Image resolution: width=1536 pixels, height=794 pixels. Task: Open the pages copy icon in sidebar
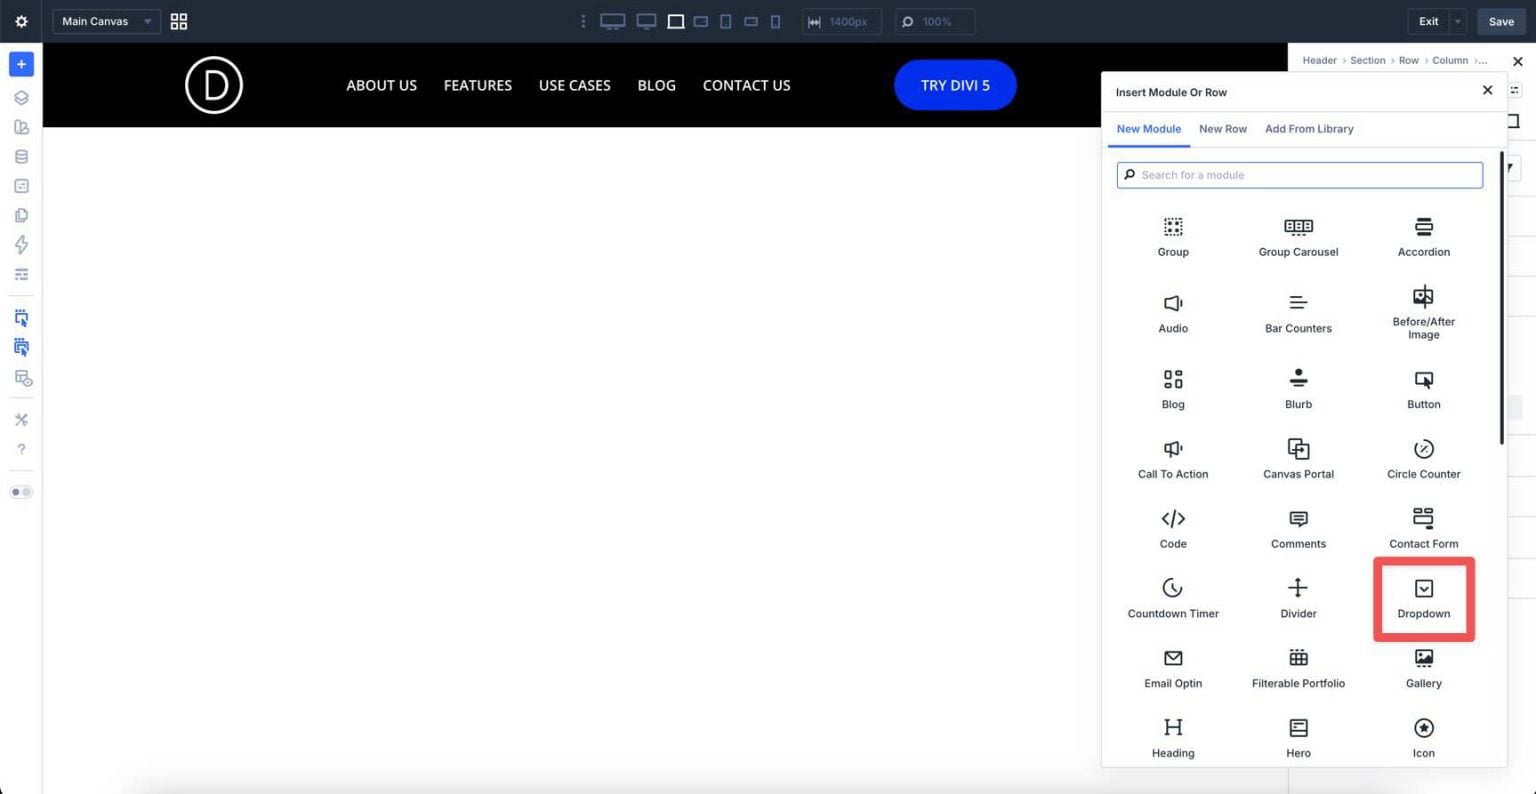point(21,216)
